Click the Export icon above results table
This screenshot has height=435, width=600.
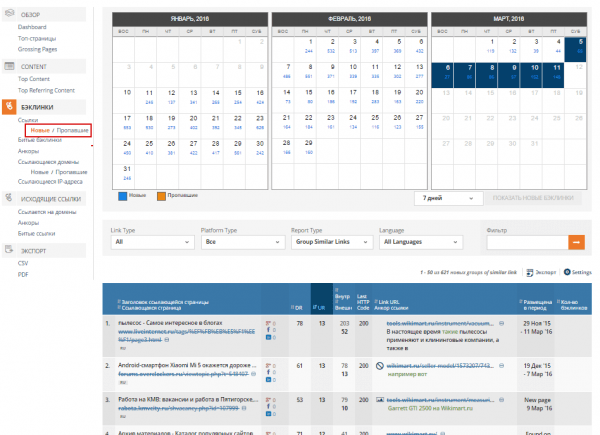point(530,272)
